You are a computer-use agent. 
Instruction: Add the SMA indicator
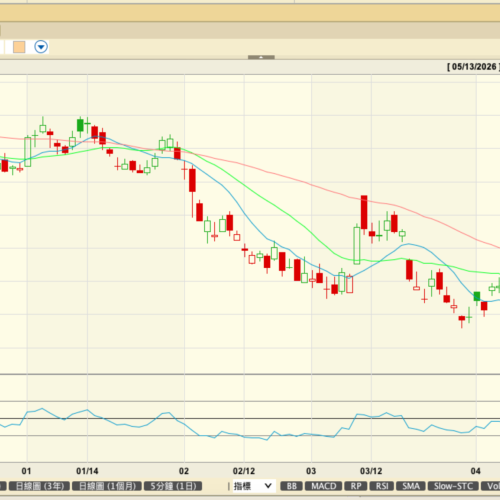coord(411,486)
